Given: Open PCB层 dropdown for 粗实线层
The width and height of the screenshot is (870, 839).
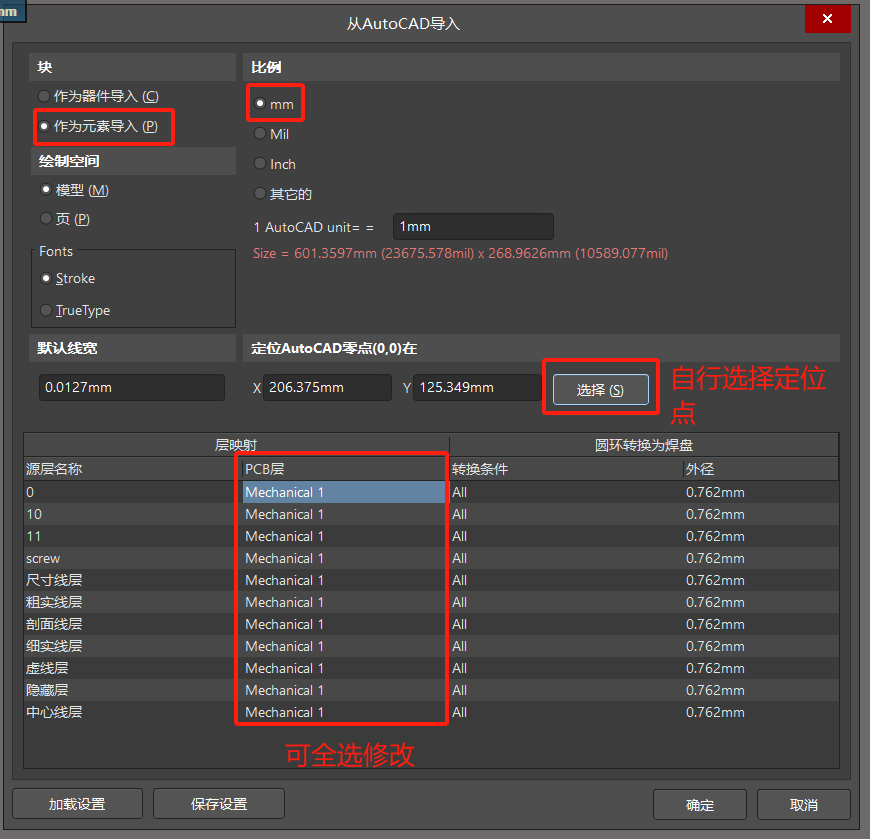Looking at the screenshot, I should coord(344,602).
